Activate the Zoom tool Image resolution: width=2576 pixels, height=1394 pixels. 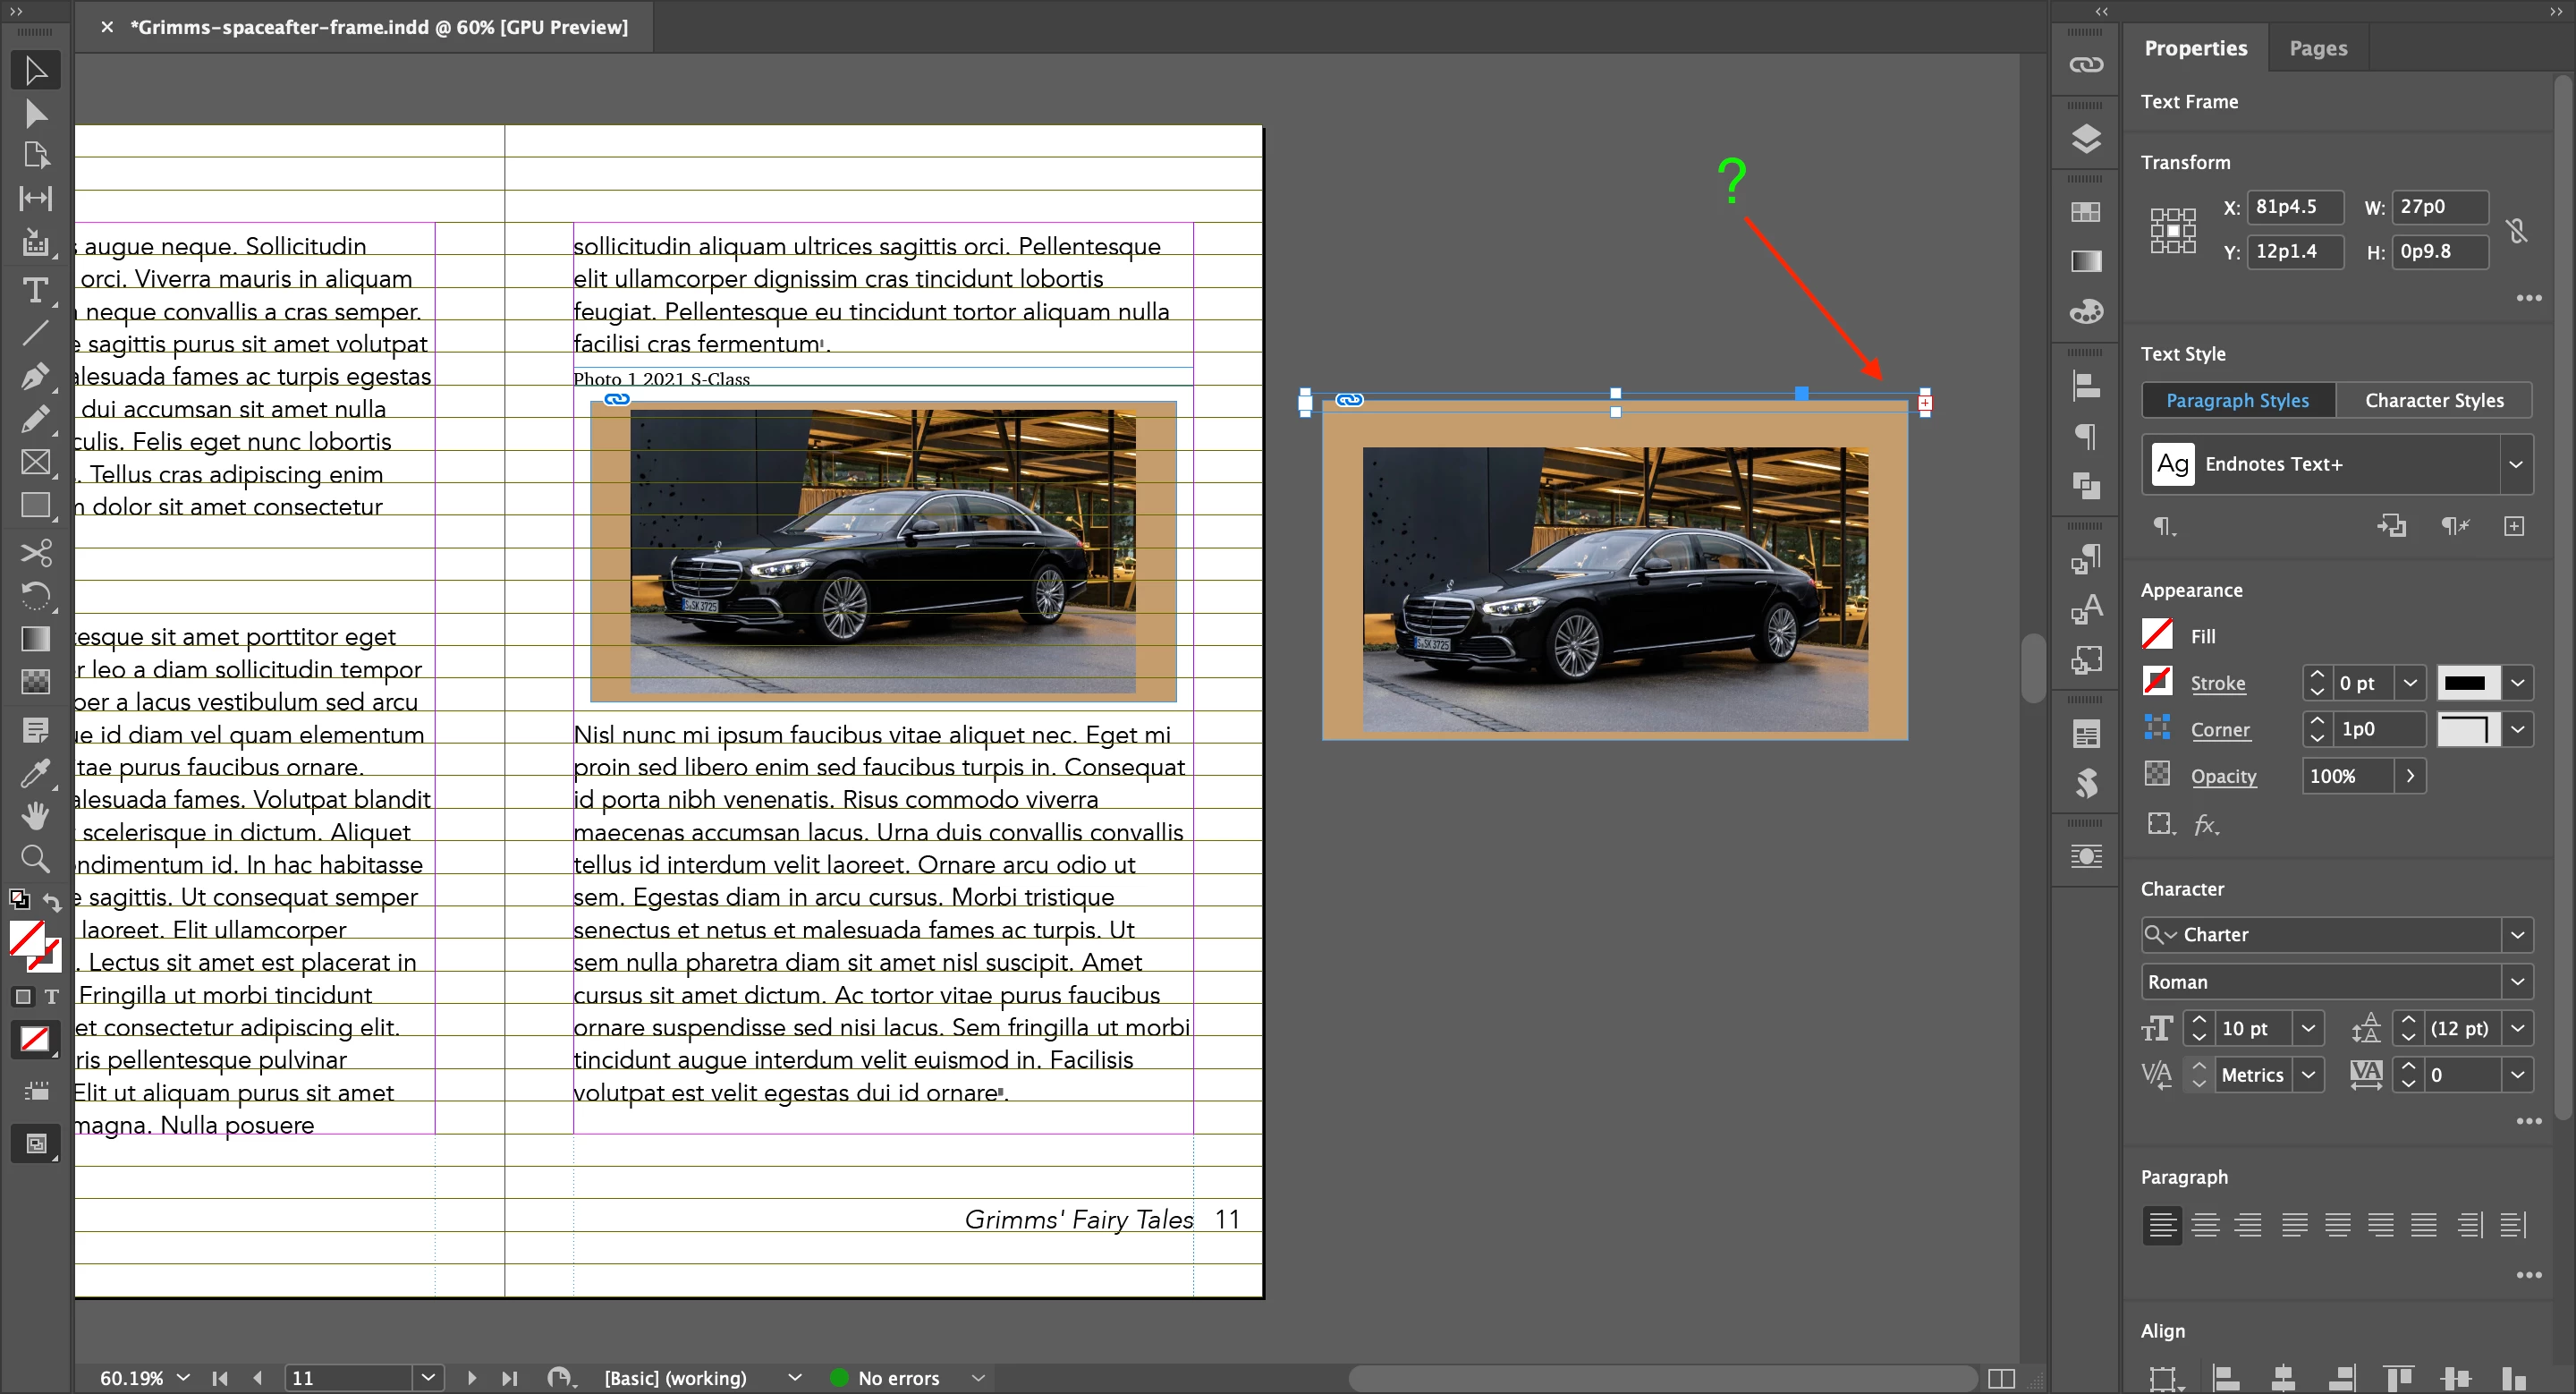[x=35, y=858]
